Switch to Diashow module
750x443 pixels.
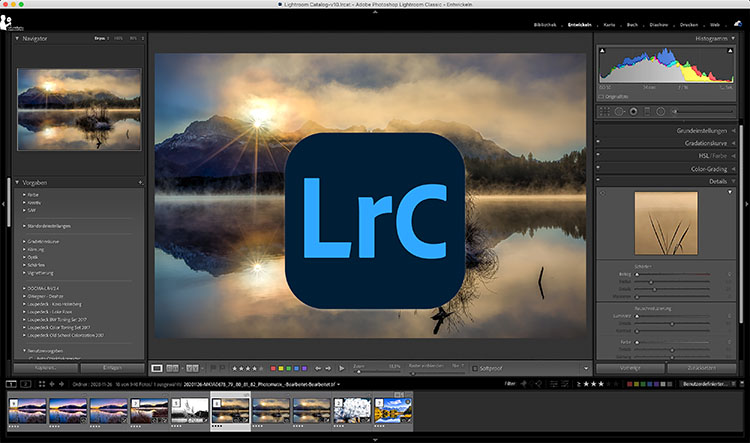point(659,25)
